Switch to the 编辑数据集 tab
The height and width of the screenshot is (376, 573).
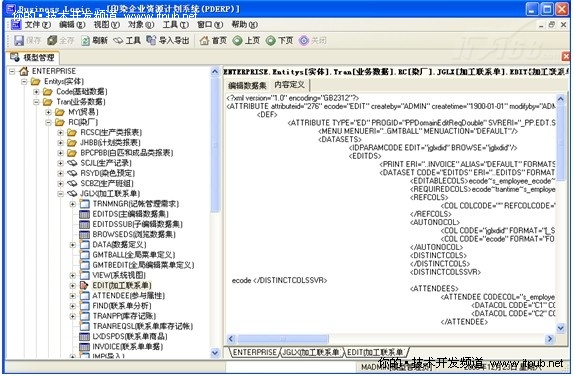coord(247,86)
